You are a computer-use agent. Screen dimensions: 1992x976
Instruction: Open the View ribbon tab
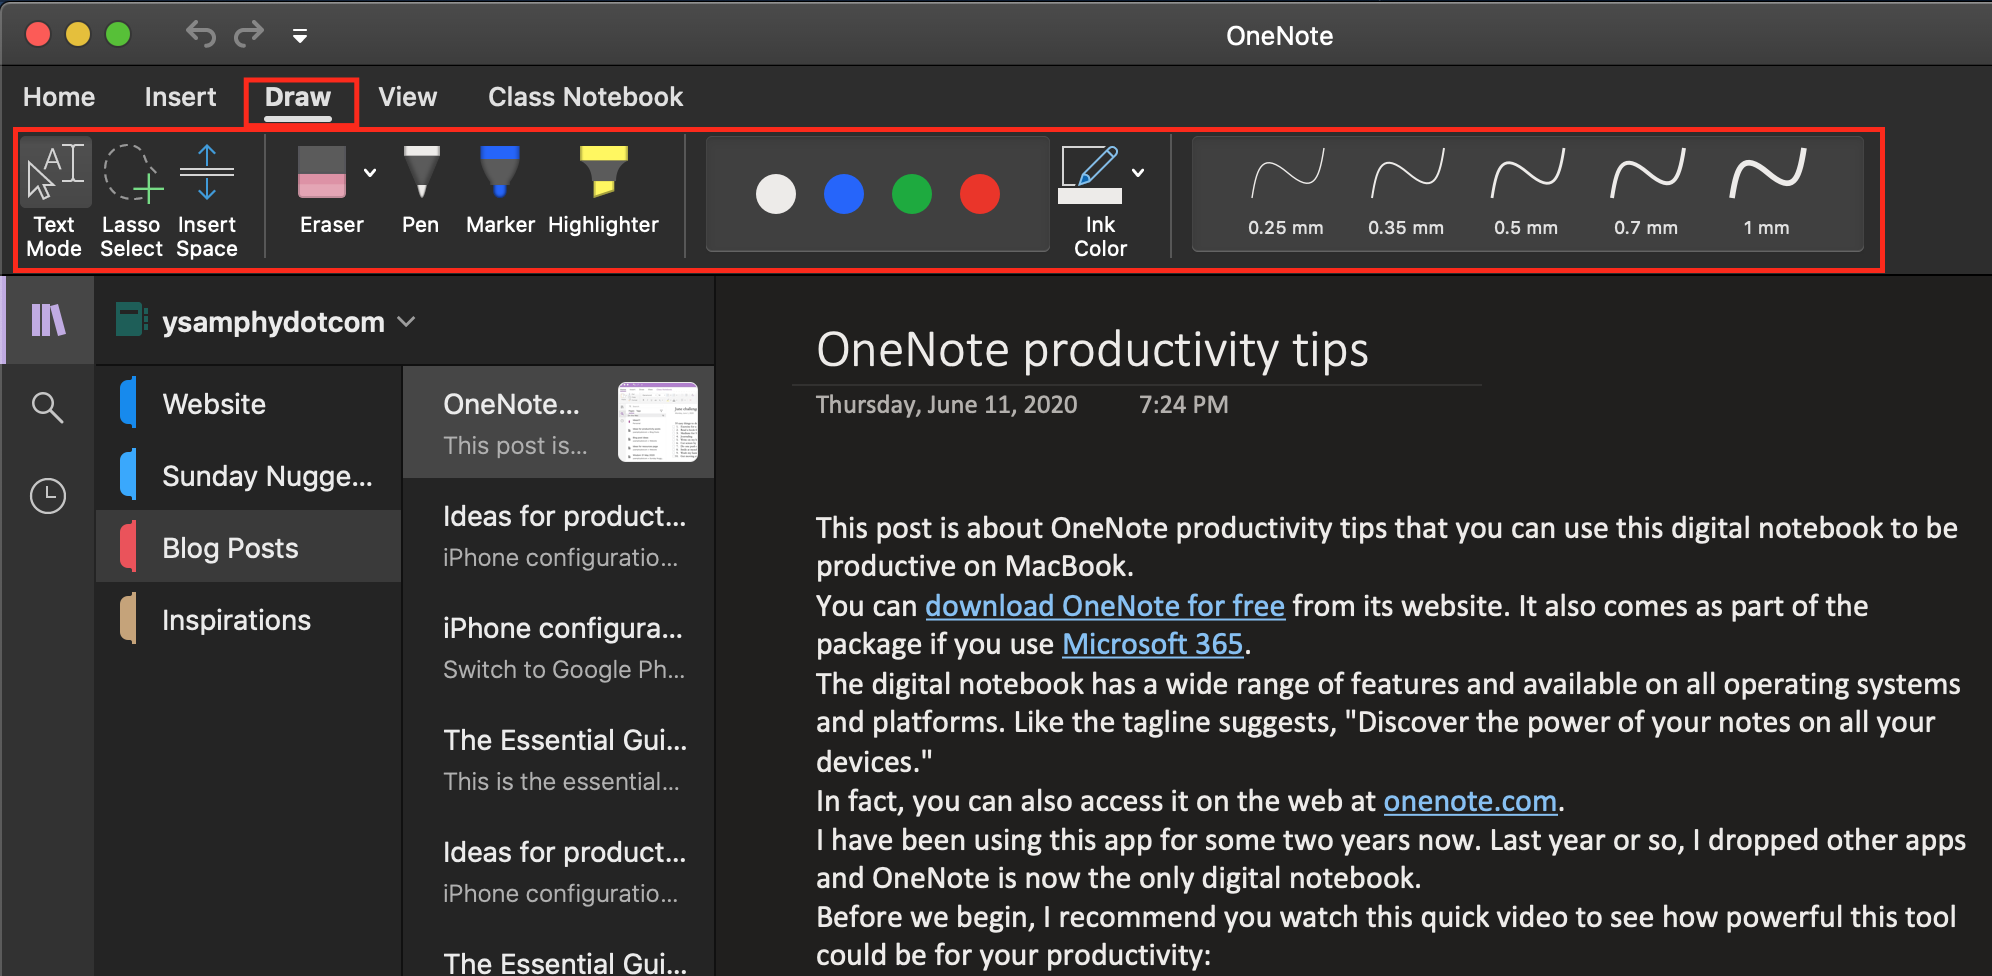pyautogui.click(x=408, y=97)
